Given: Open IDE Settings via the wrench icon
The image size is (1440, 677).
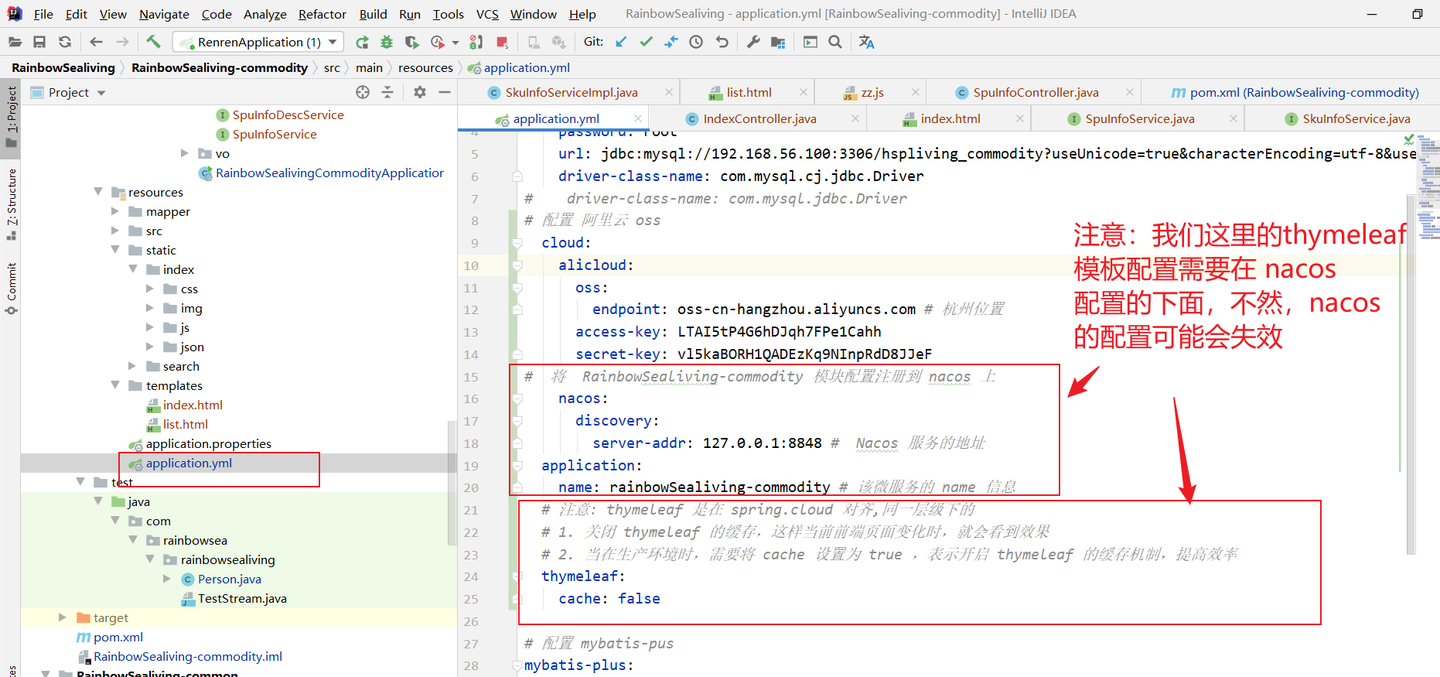Looking at the screenshot, I should [753, 41].
